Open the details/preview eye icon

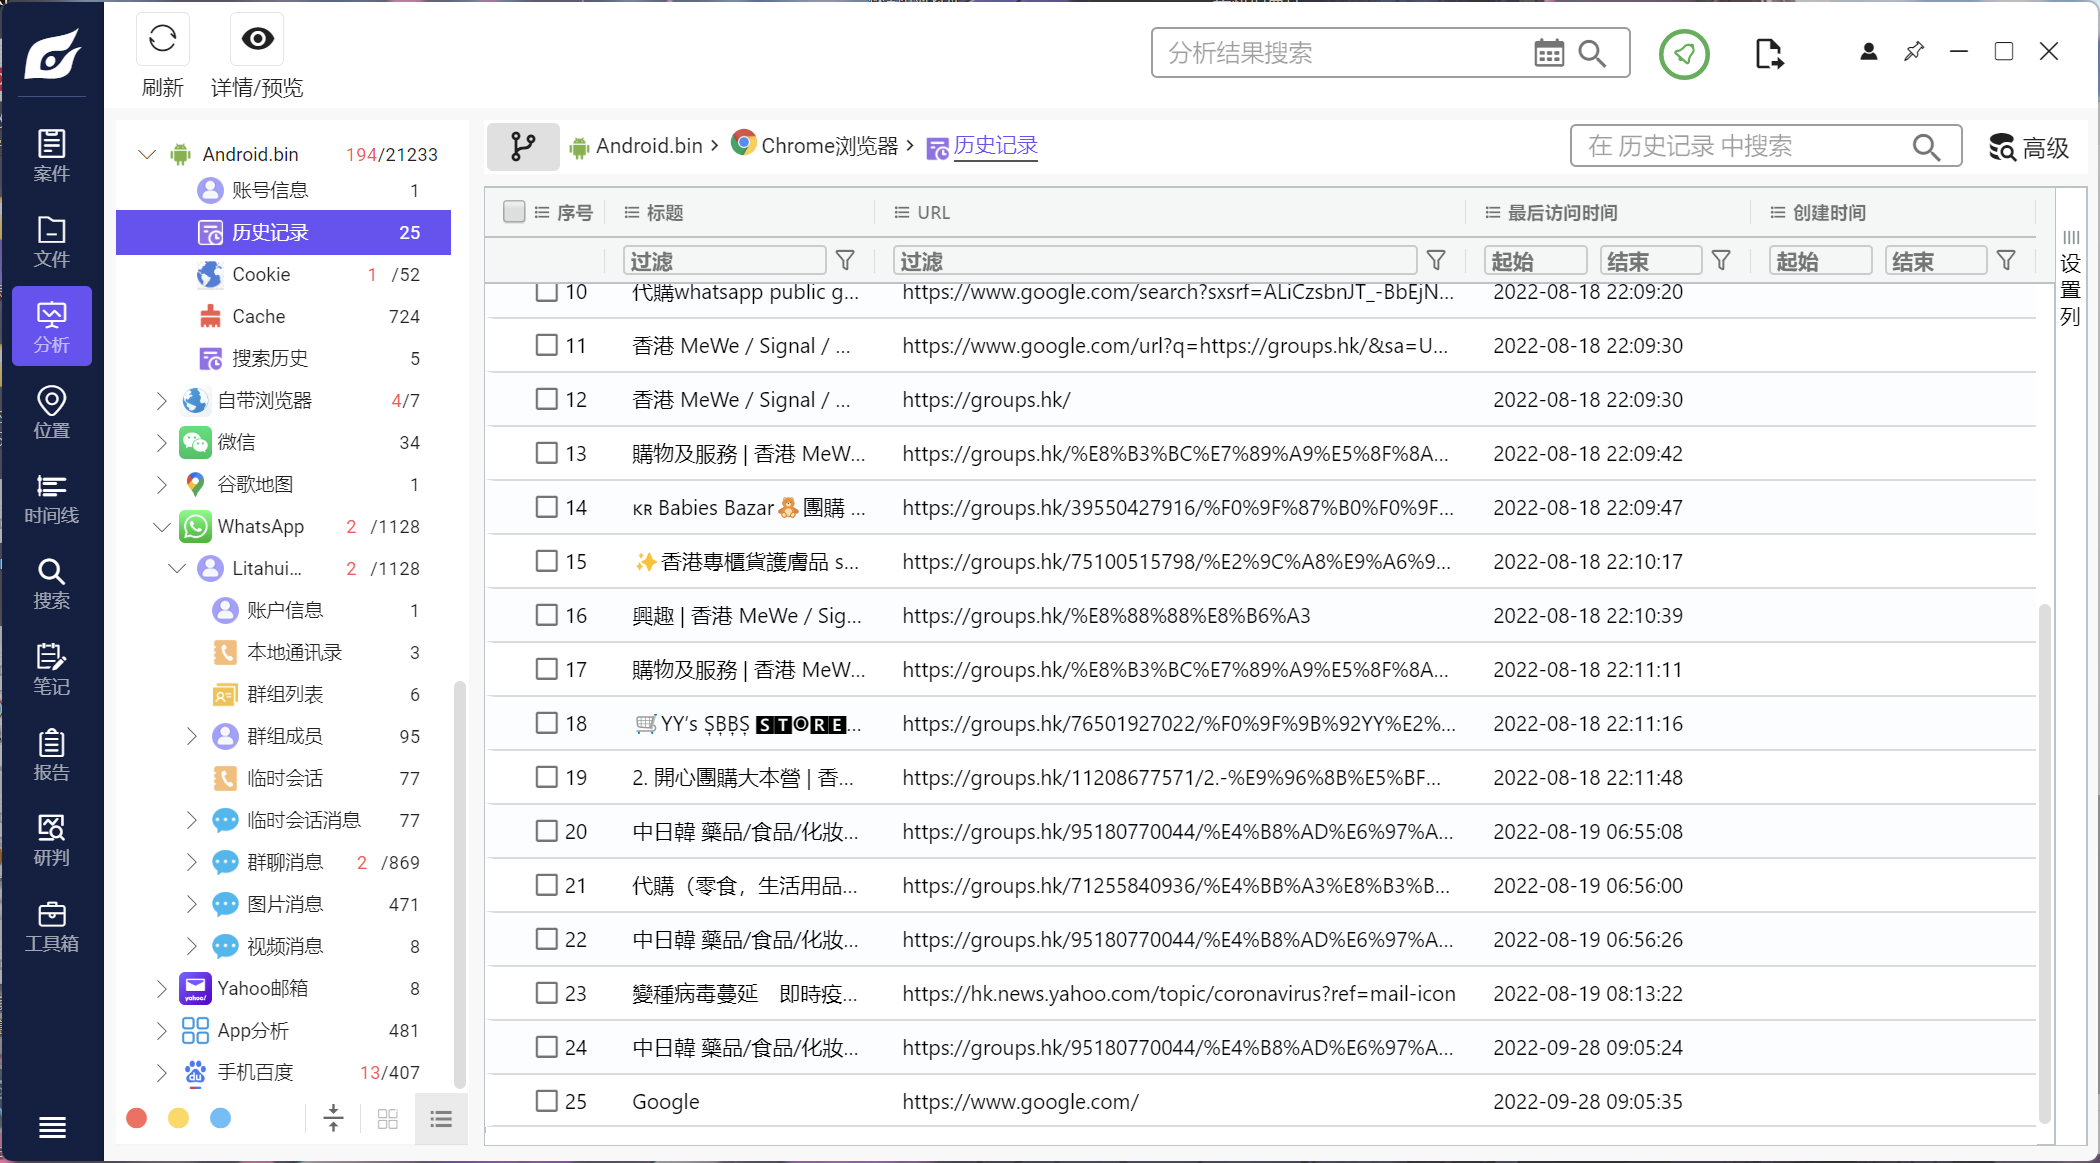257,40
